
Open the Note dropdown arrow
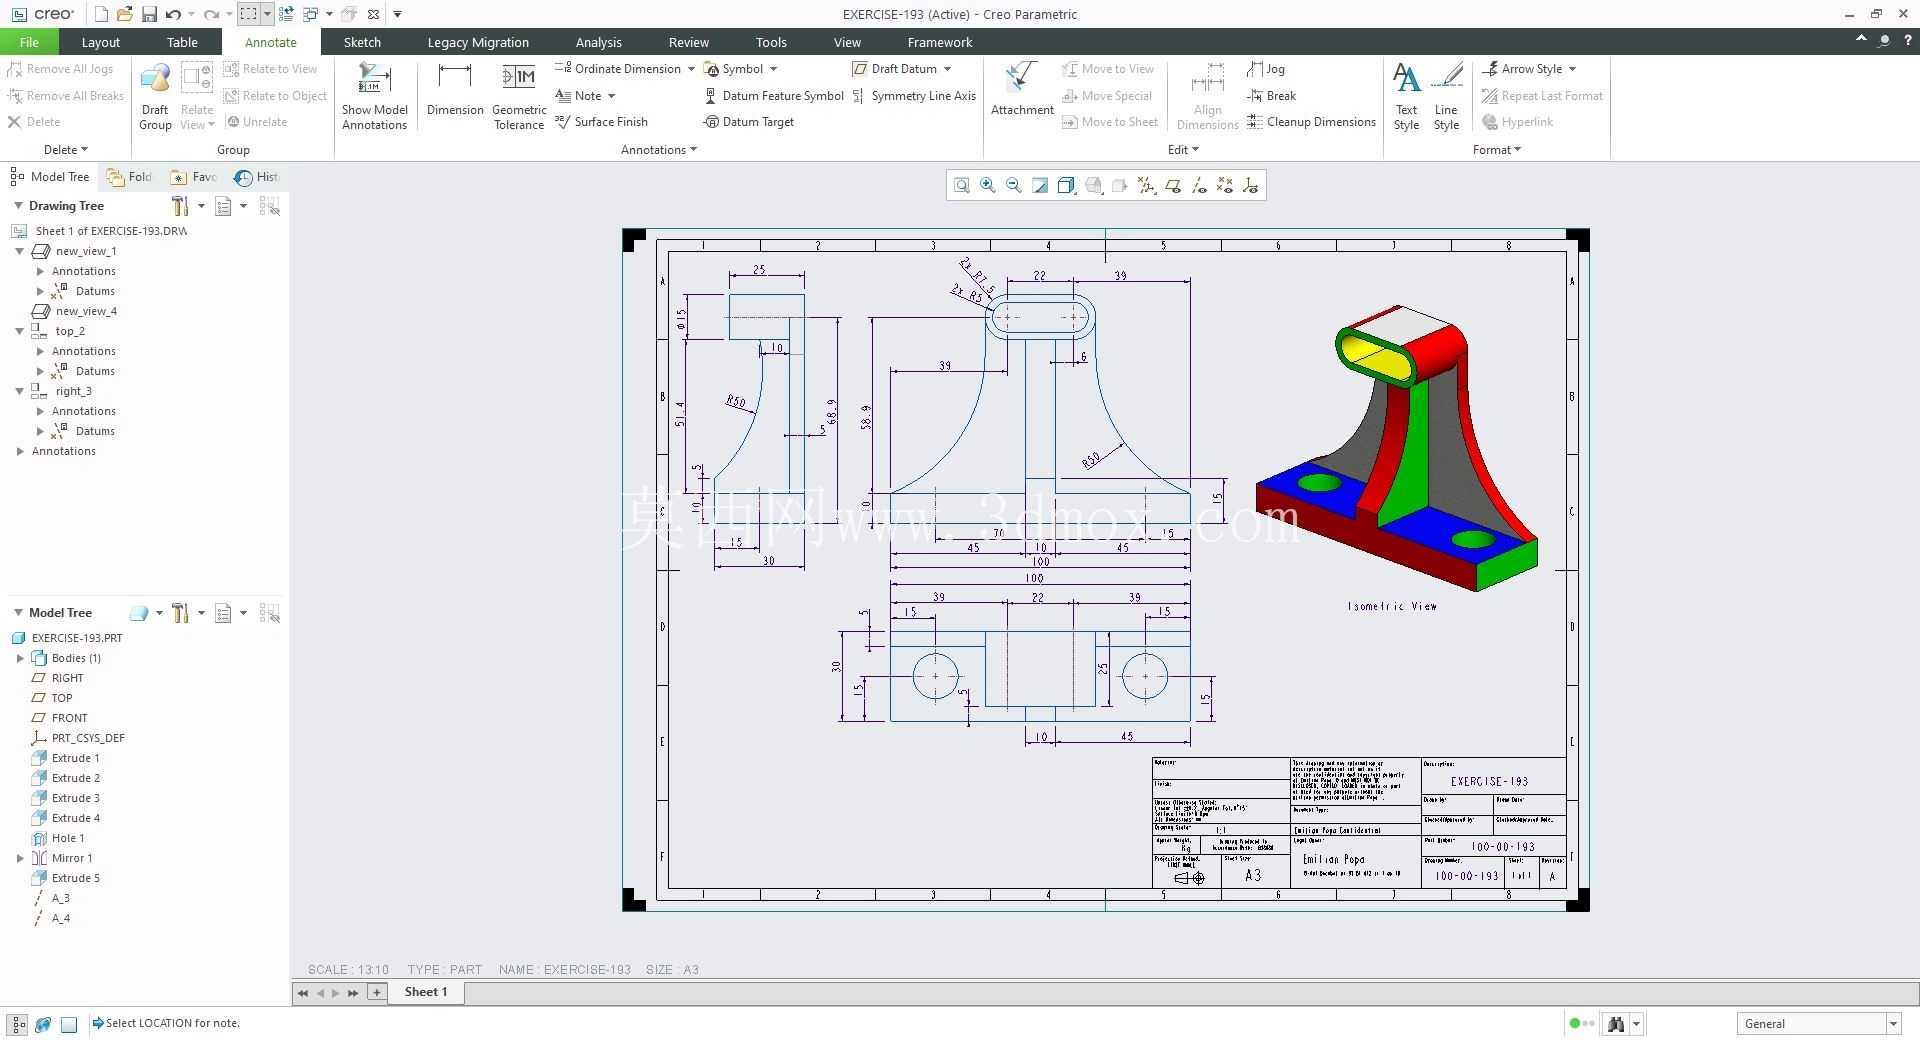611,96
